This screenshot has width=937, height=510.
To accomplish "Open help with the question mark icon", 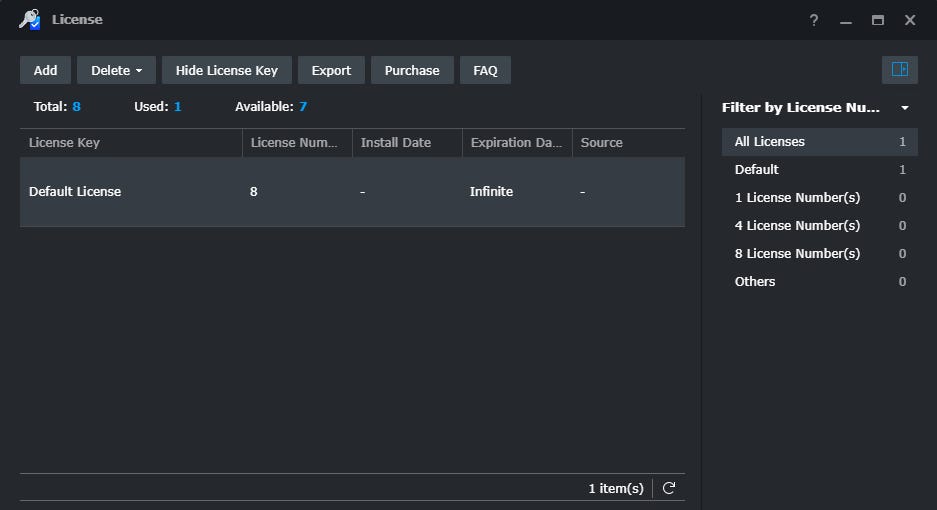I will click(813, 20).
